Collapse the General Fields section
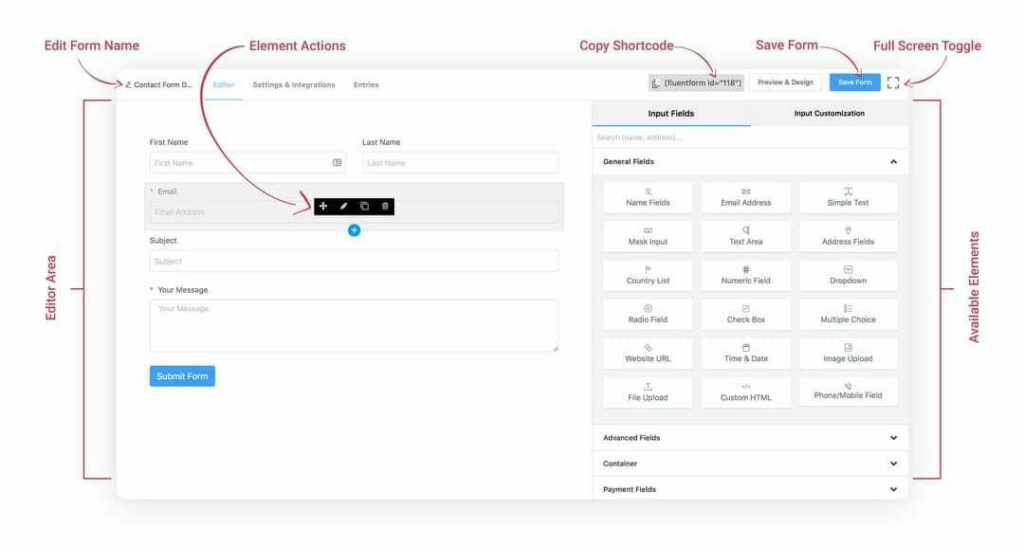This screenshot has width=1024, height=546. tap(893, 162)
